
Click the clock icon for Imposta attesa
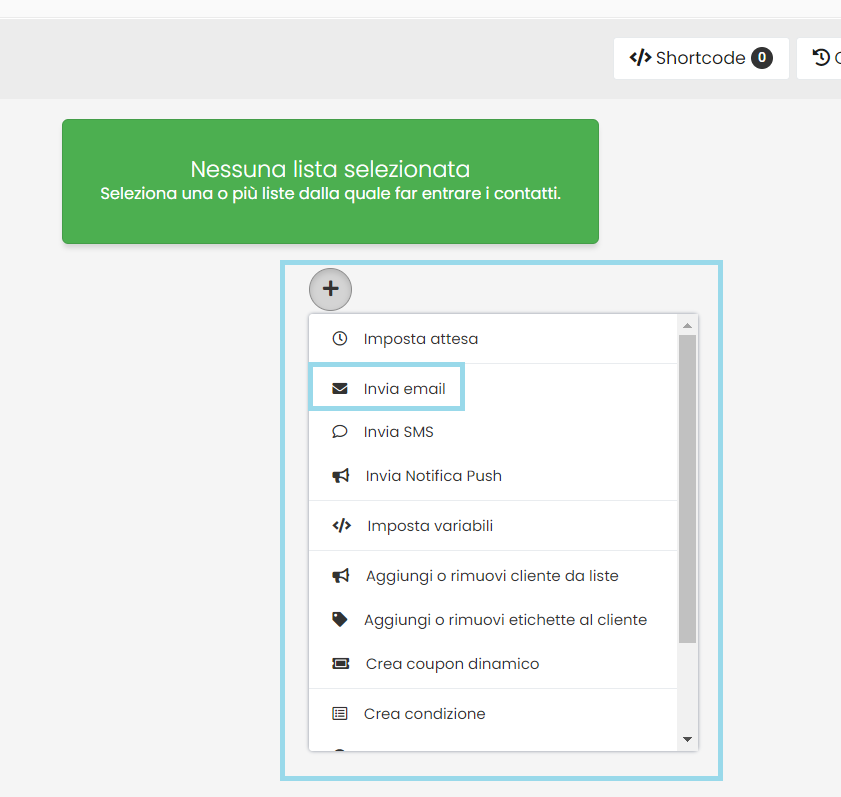click(340, 339)
